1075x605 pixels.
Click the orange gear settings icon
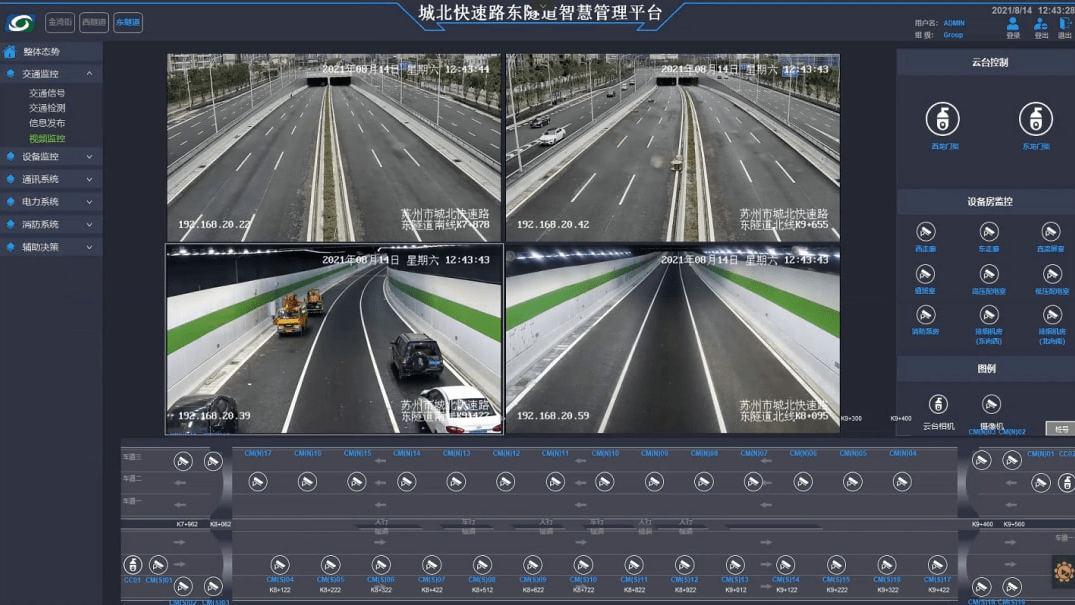(1063, 573)
